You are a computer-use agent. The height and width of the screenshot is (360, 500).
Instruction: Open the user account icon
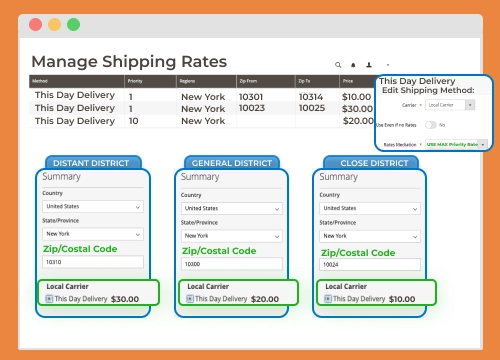(369, 65)
